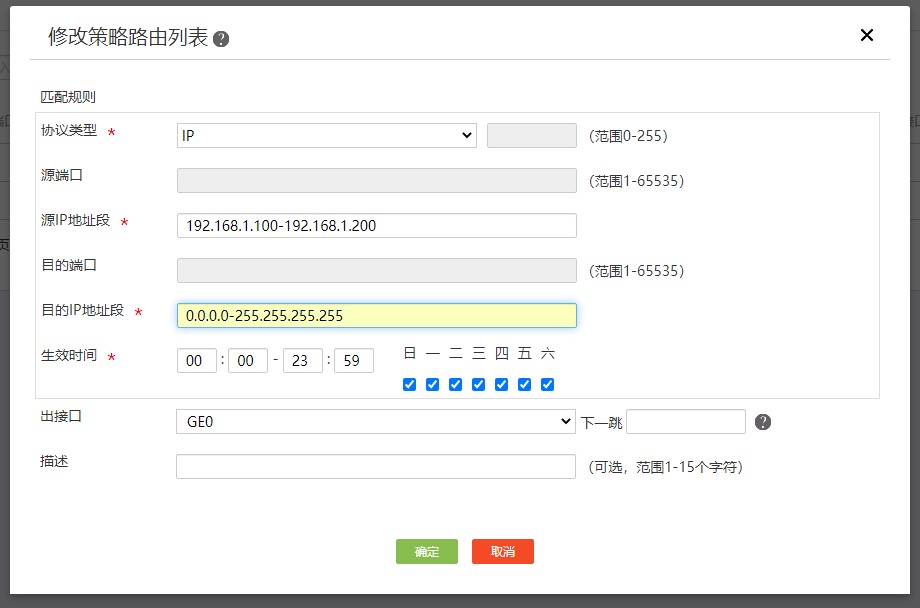The image size is (920, 608).
Task: Click the 下一跳 next-hop input field
Action: [x=686, y=421]
